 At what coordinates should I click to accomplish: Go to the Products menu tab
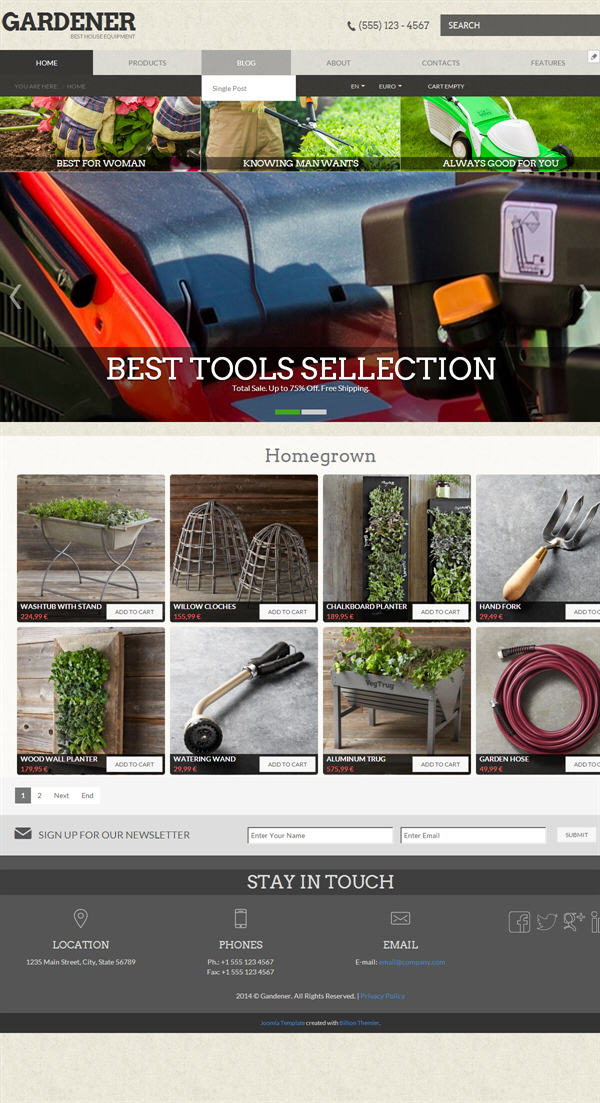[147, 63]
